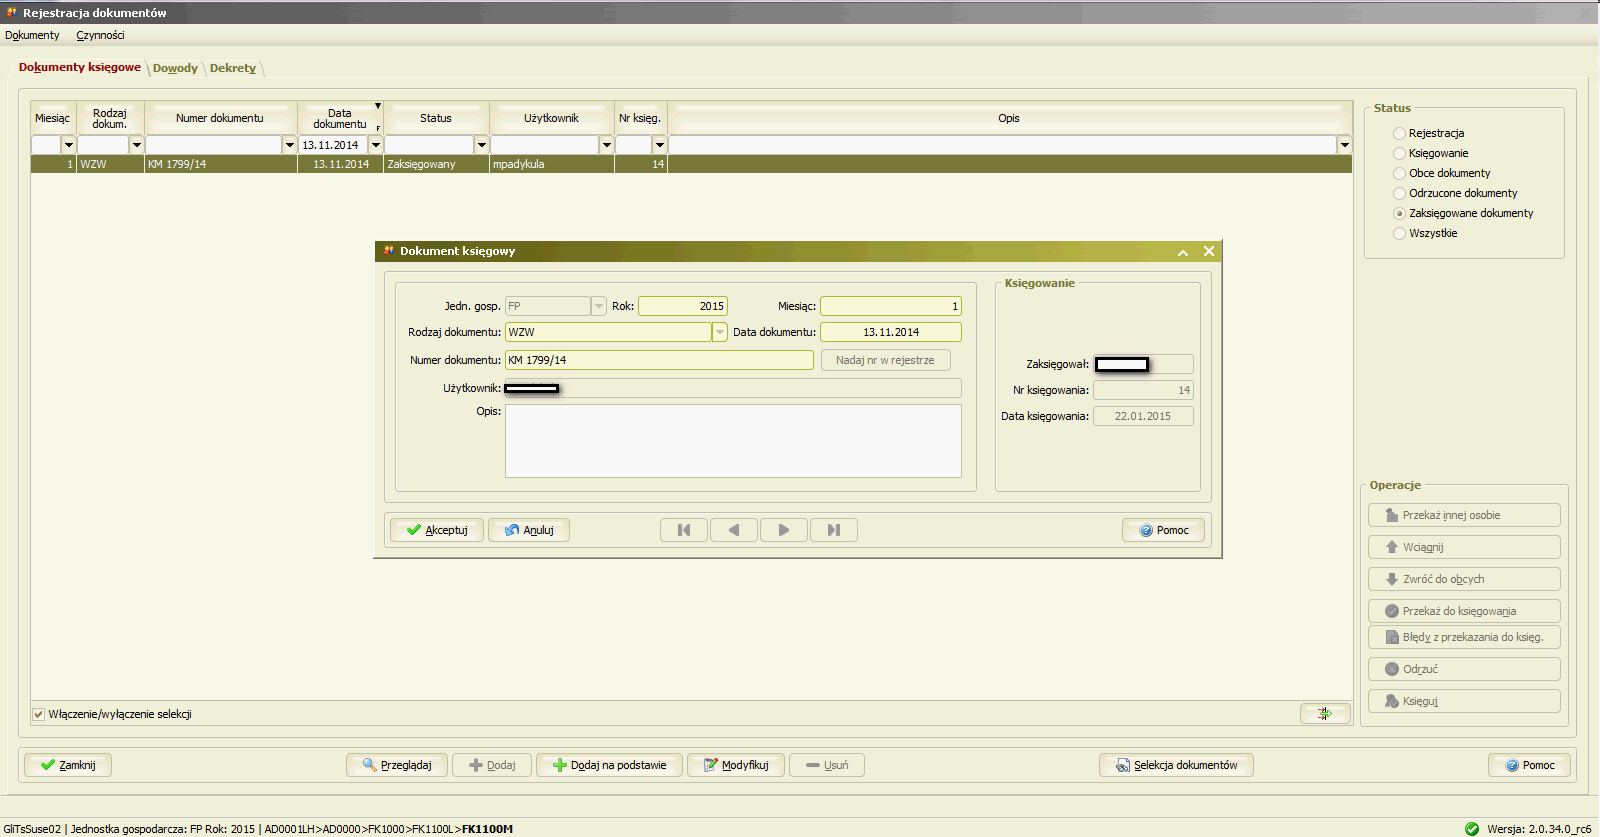Open Opis column filter dropdown
This screenshot has width=1600, height=837.
click(1345, 145)
